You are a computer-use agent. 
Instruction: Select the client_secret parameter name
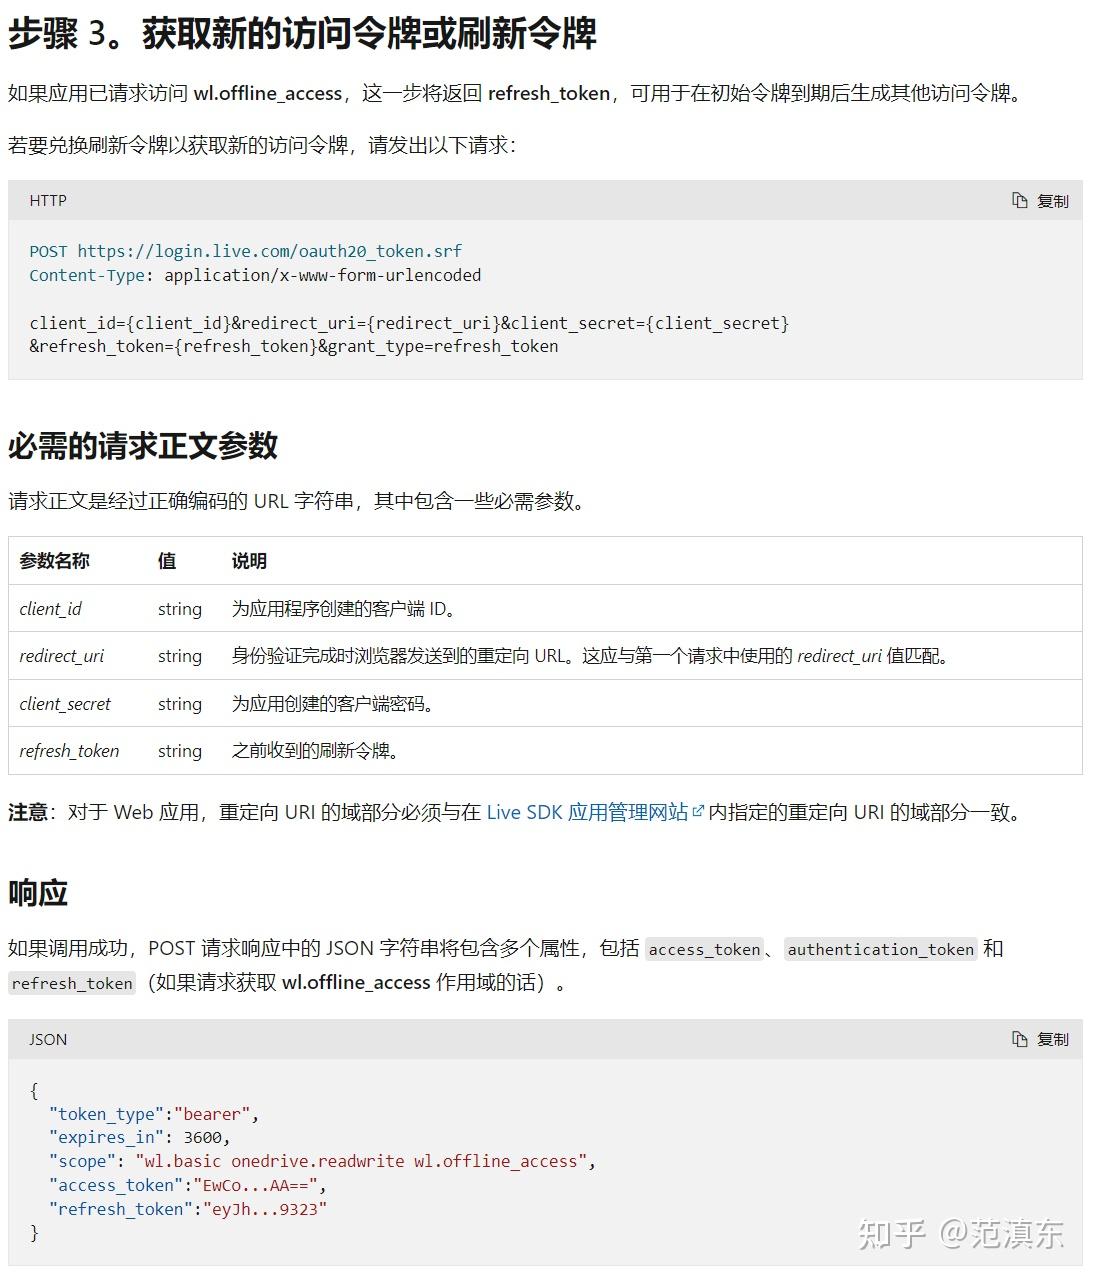[x=65, y=703]
